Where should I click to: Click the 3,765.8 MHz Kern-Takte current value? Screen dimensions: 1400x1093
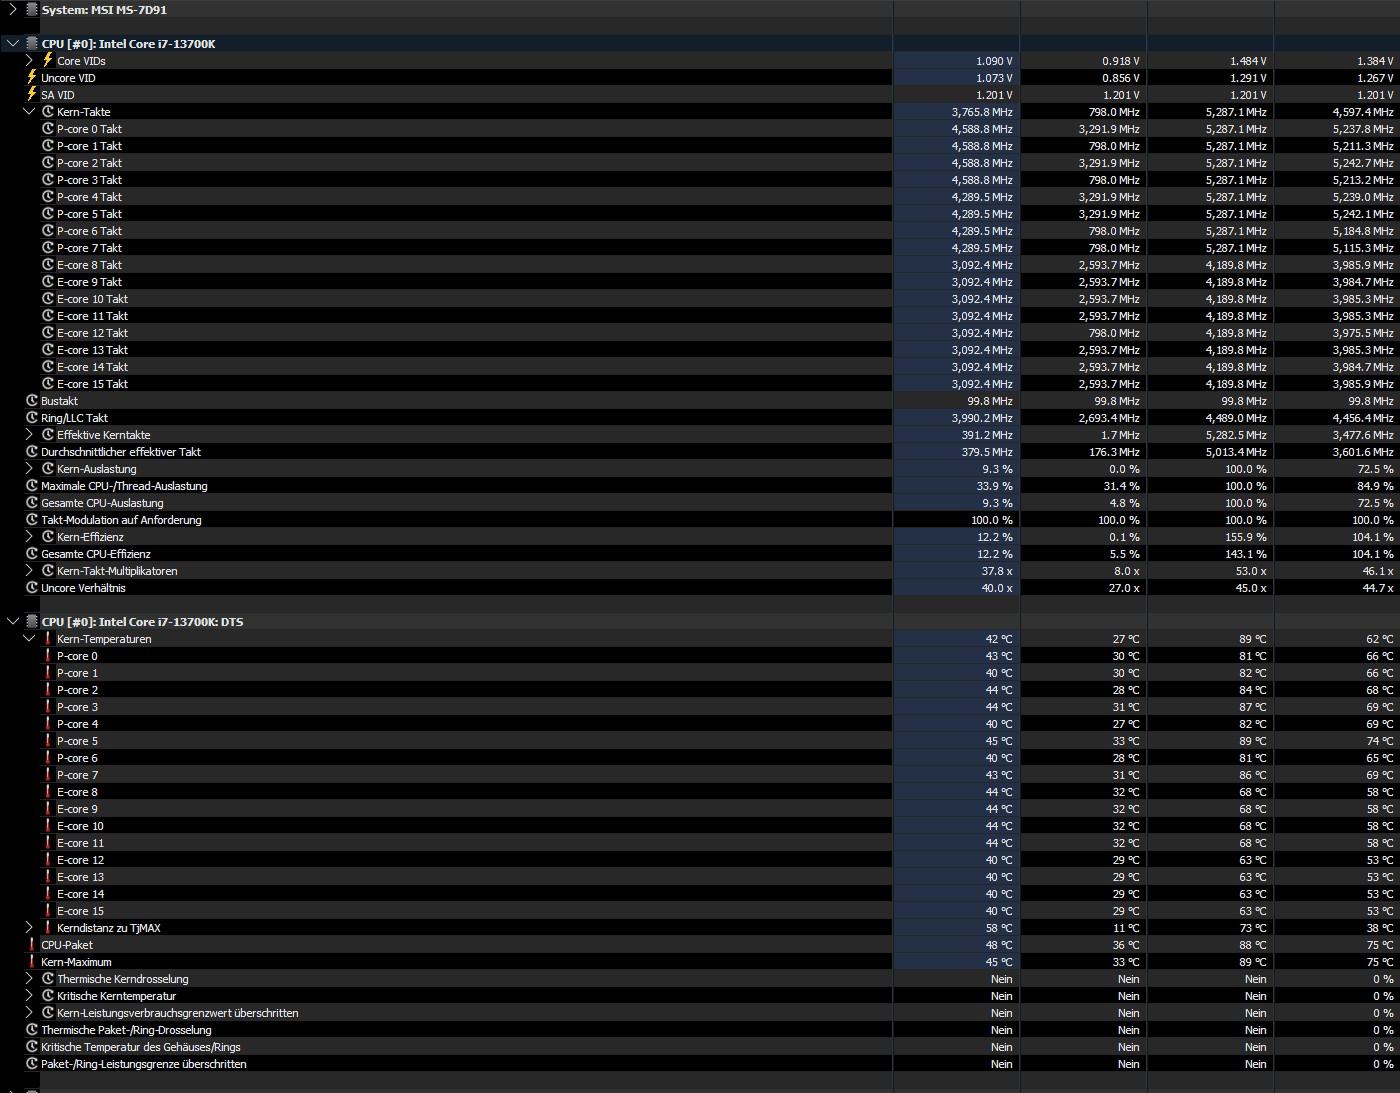coord(981,112)
